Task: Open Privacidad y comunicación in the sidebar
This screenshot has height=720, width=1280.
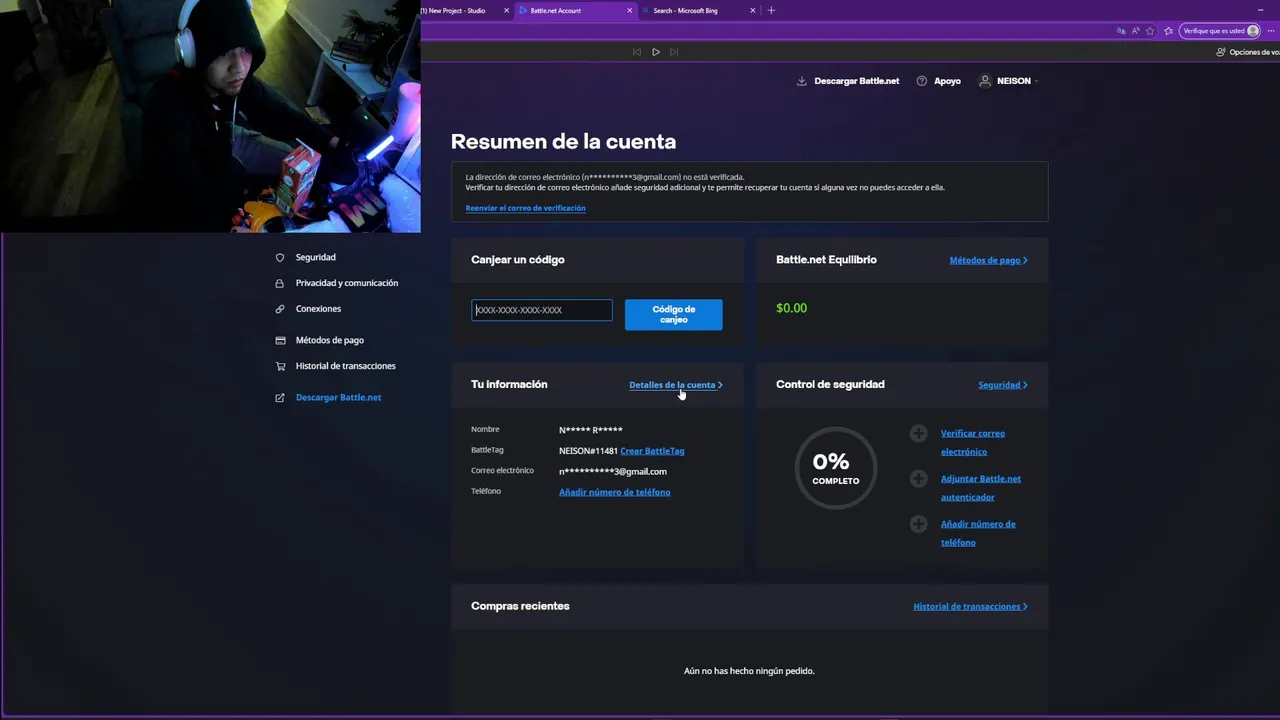Action: pyautogui.click(x=347, y=283)
